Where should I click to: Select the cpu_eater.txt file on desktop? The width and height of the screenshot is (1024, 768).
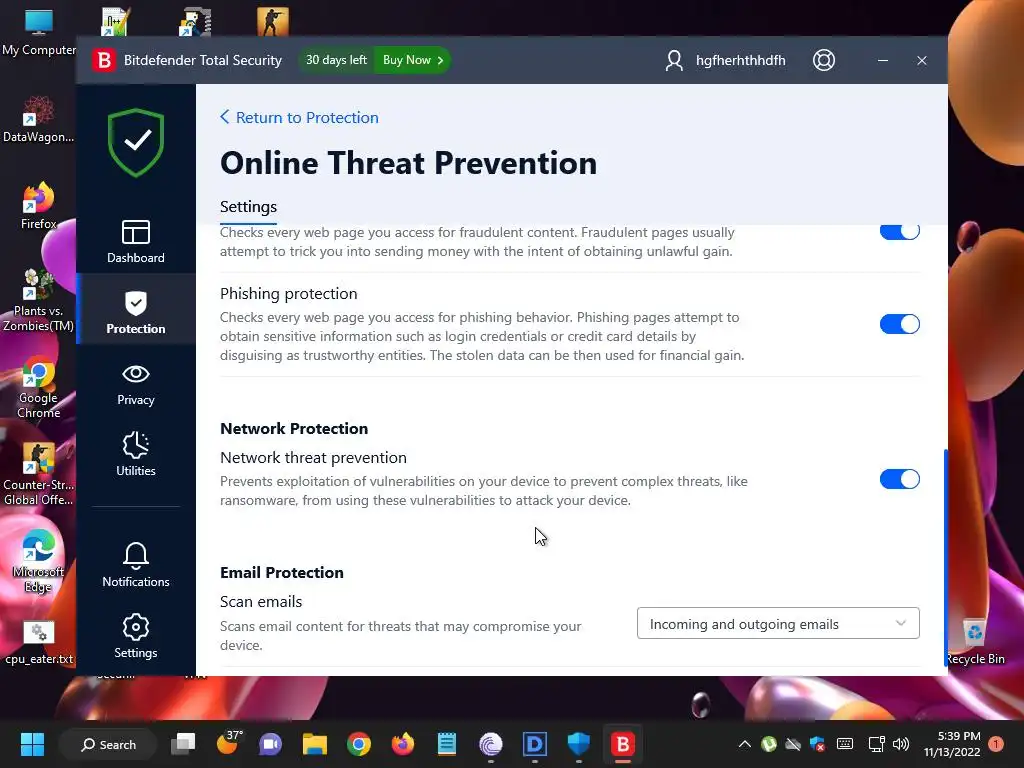click(x=39, y=643)
